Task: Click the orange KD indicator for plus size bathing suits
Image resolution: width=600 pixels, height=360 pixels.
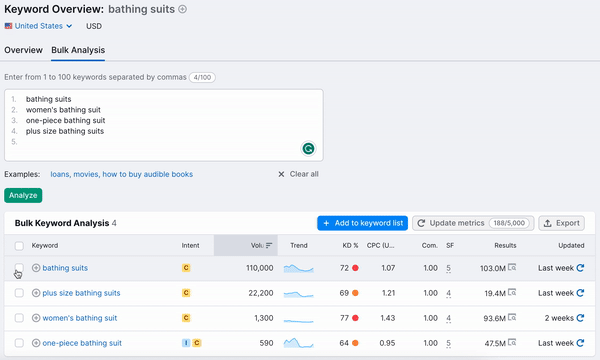Action: [x=355, y=293]
